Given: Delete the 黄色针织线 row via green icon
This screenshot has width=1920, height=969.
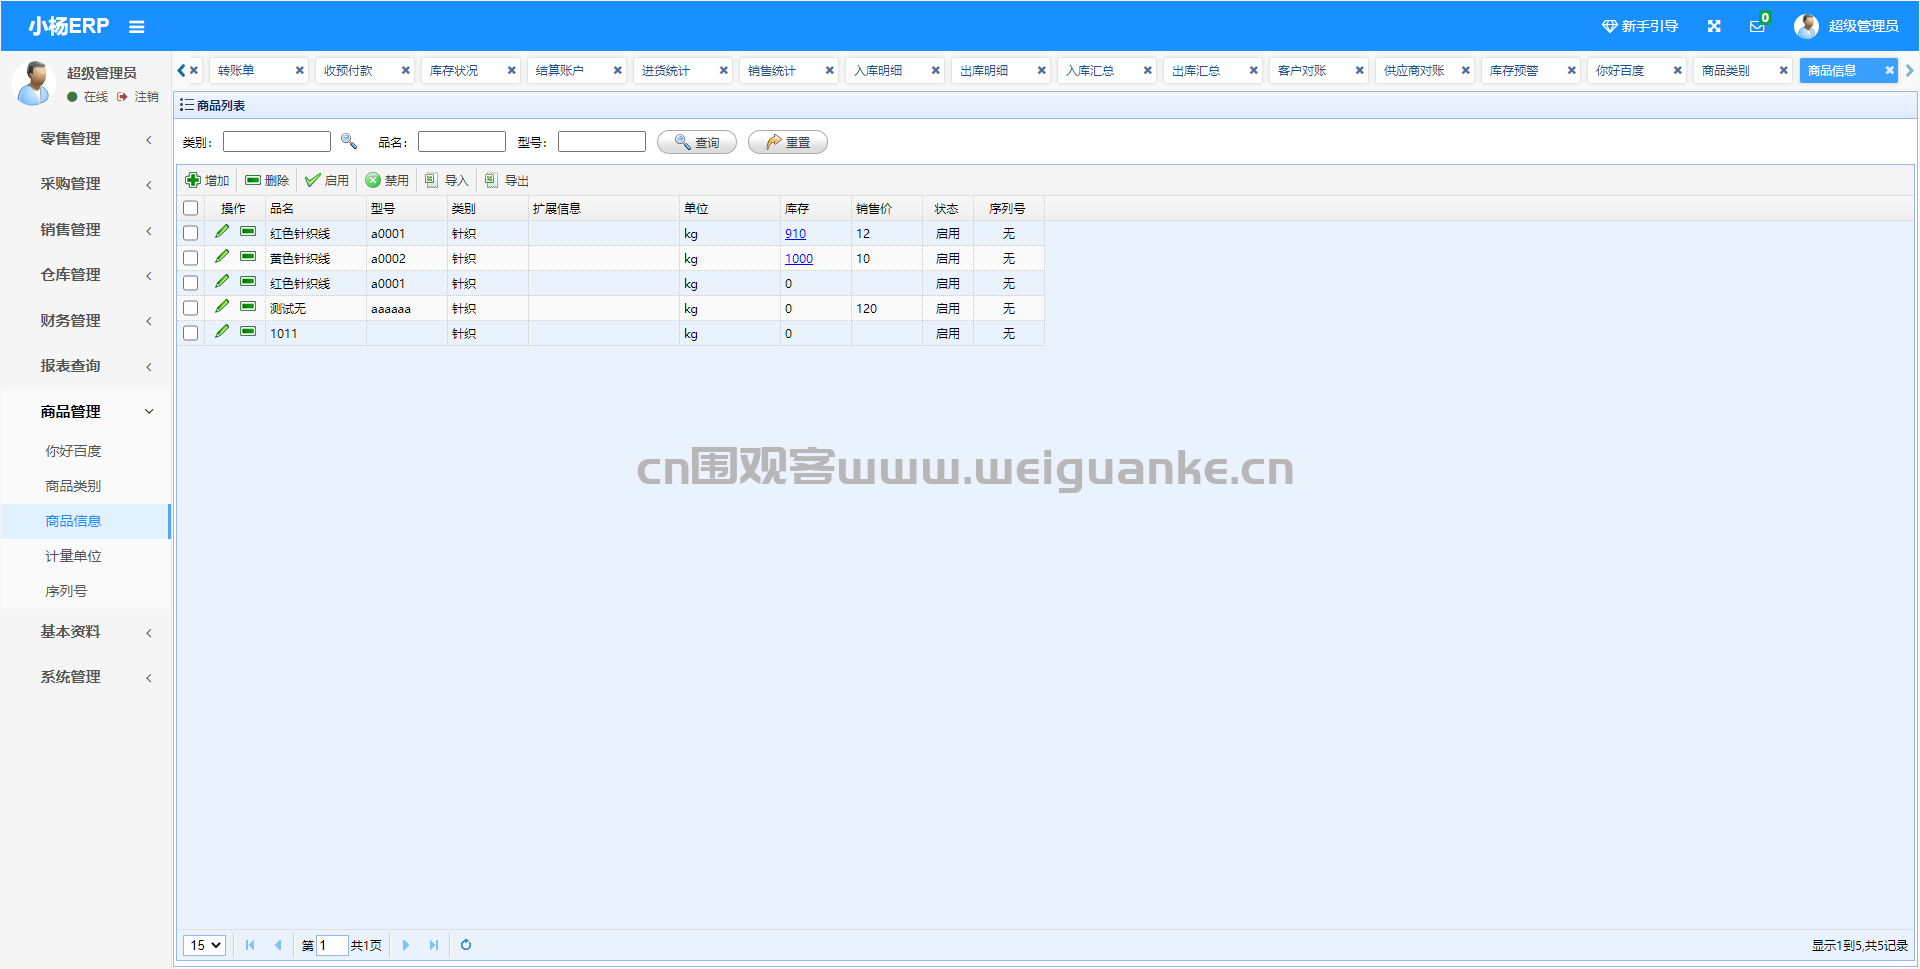Looking at the screenshot, I should [248, 257].
